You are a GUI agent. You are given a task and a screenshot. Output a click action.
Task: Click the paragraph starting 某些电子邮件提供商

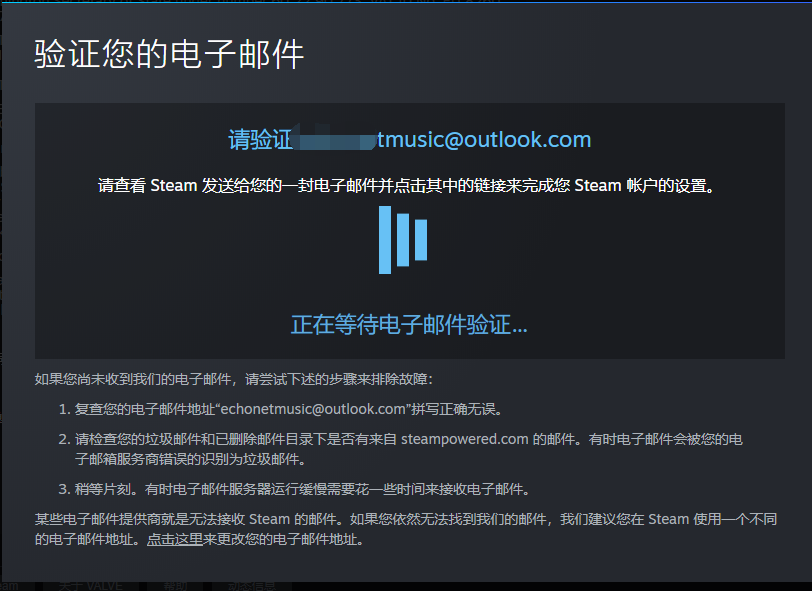406,529
